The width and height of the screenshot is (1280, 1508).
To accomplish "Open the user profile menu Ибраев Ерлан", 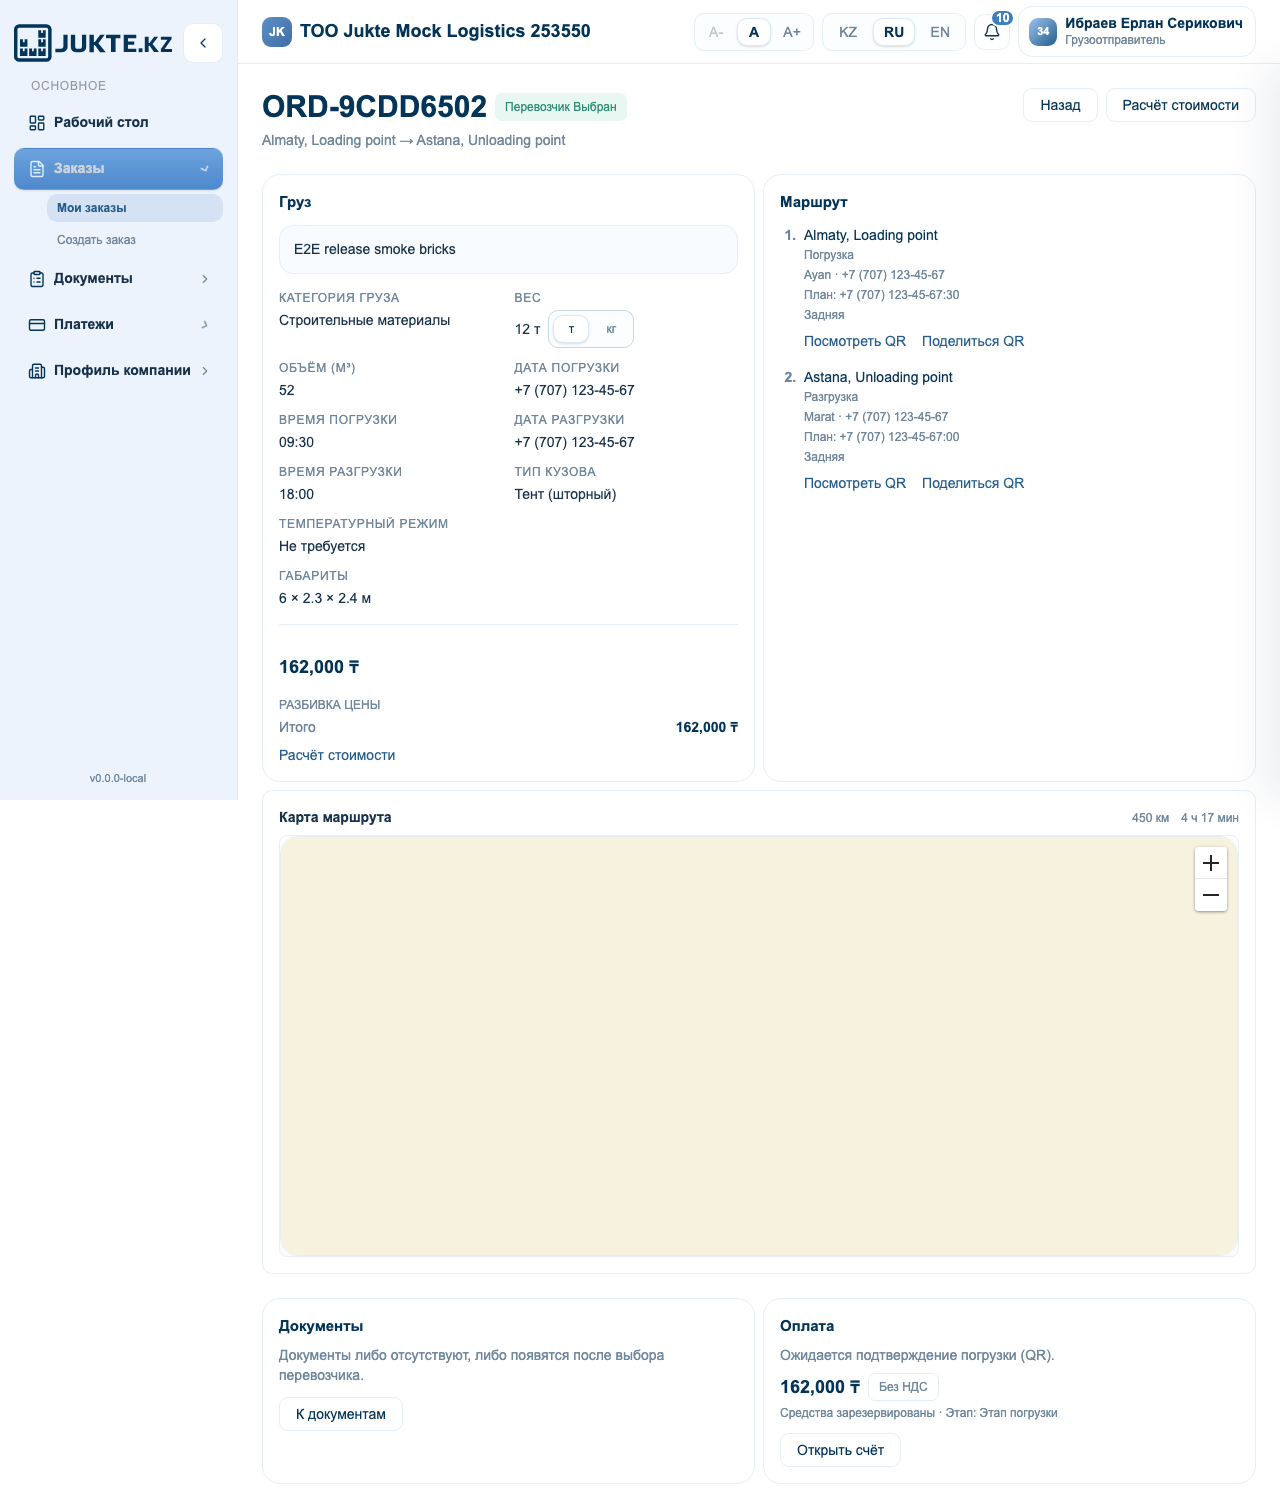I will point(1137,32).
